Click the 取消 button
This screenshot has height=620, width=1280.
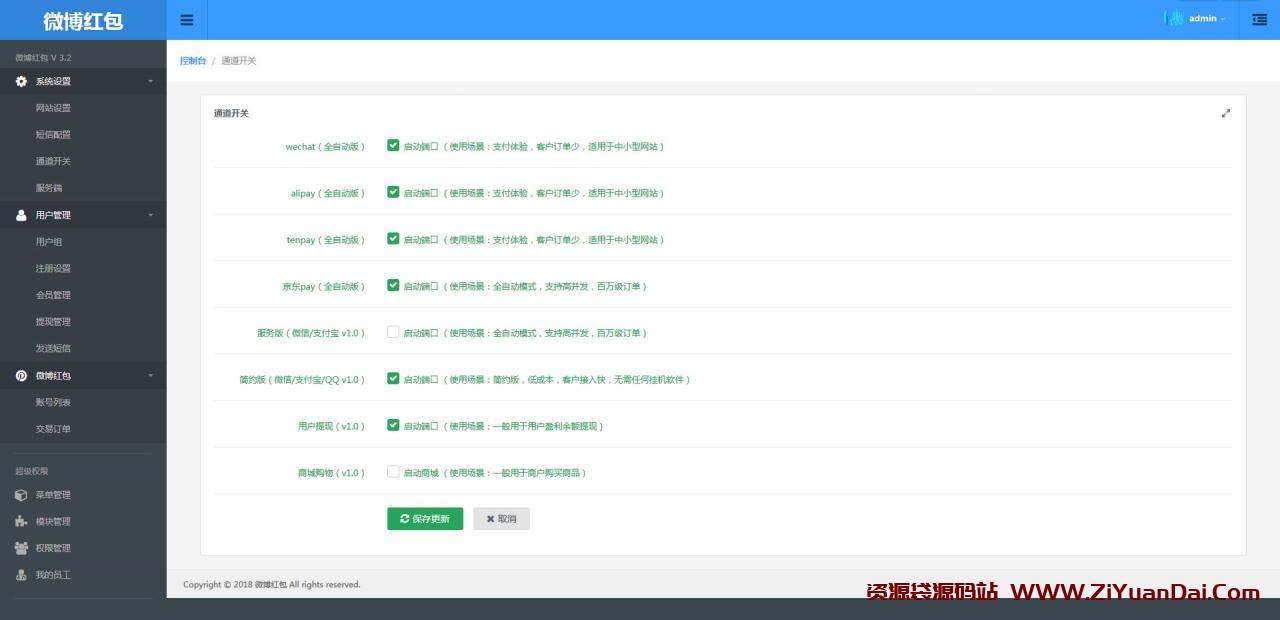coord(501,519)
